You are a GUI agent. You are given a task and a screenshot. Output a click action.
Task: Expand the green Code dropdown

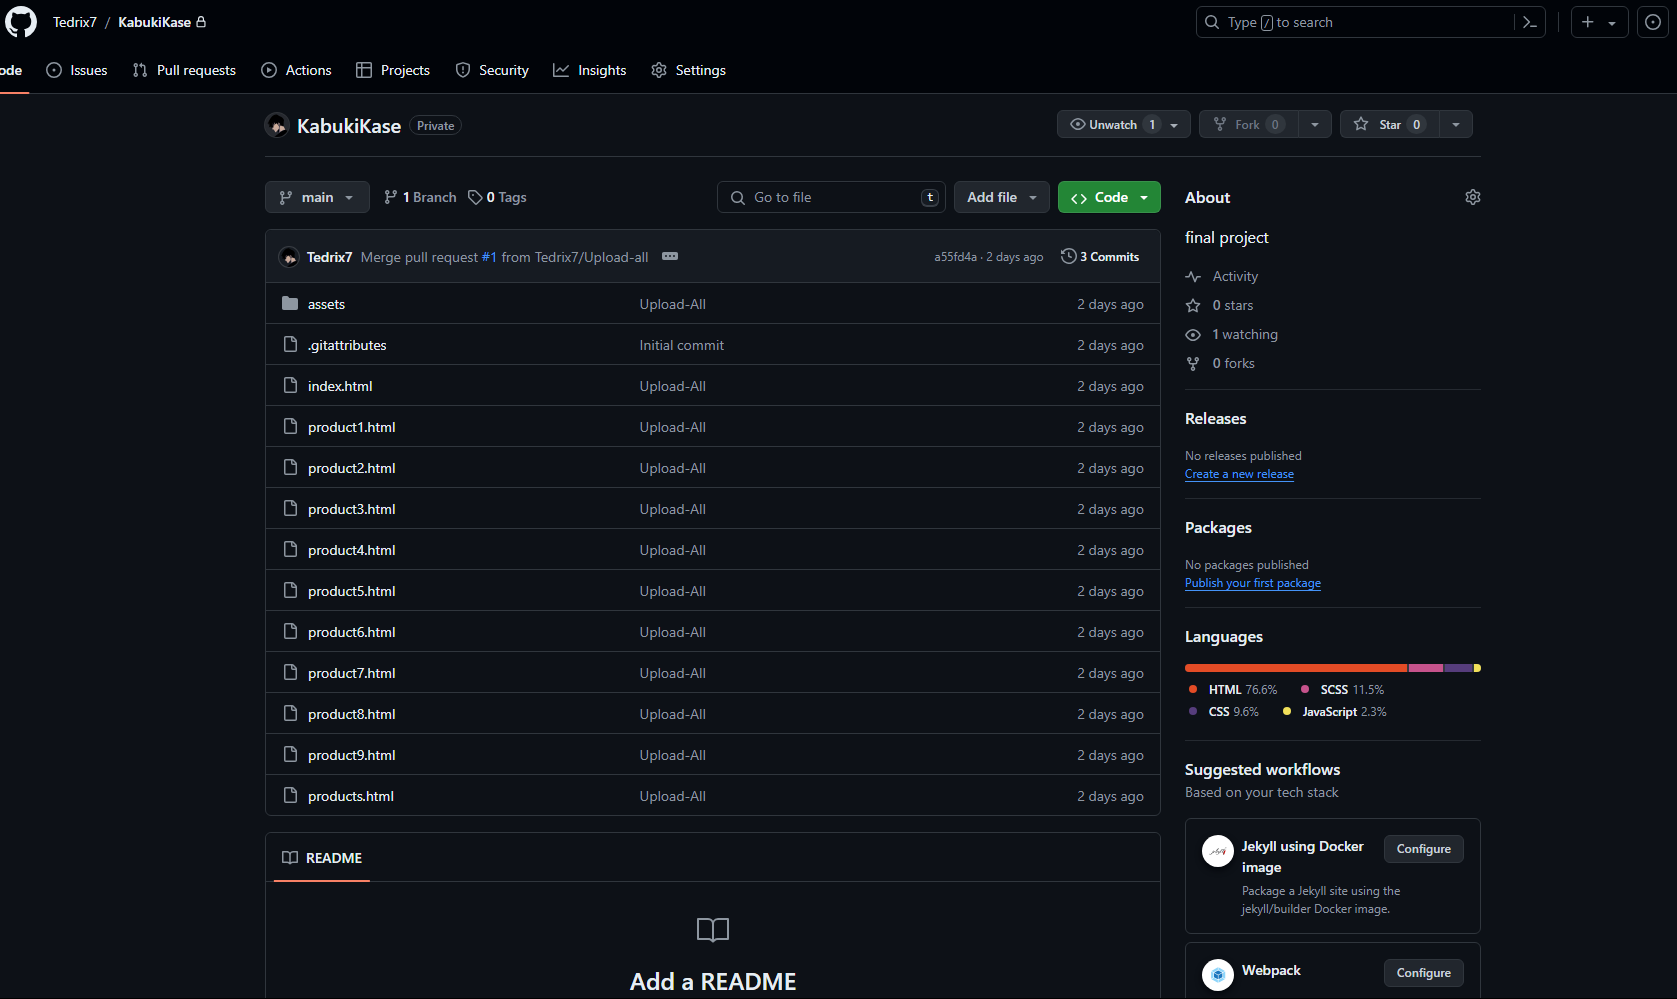click(x=1109, y=197)
